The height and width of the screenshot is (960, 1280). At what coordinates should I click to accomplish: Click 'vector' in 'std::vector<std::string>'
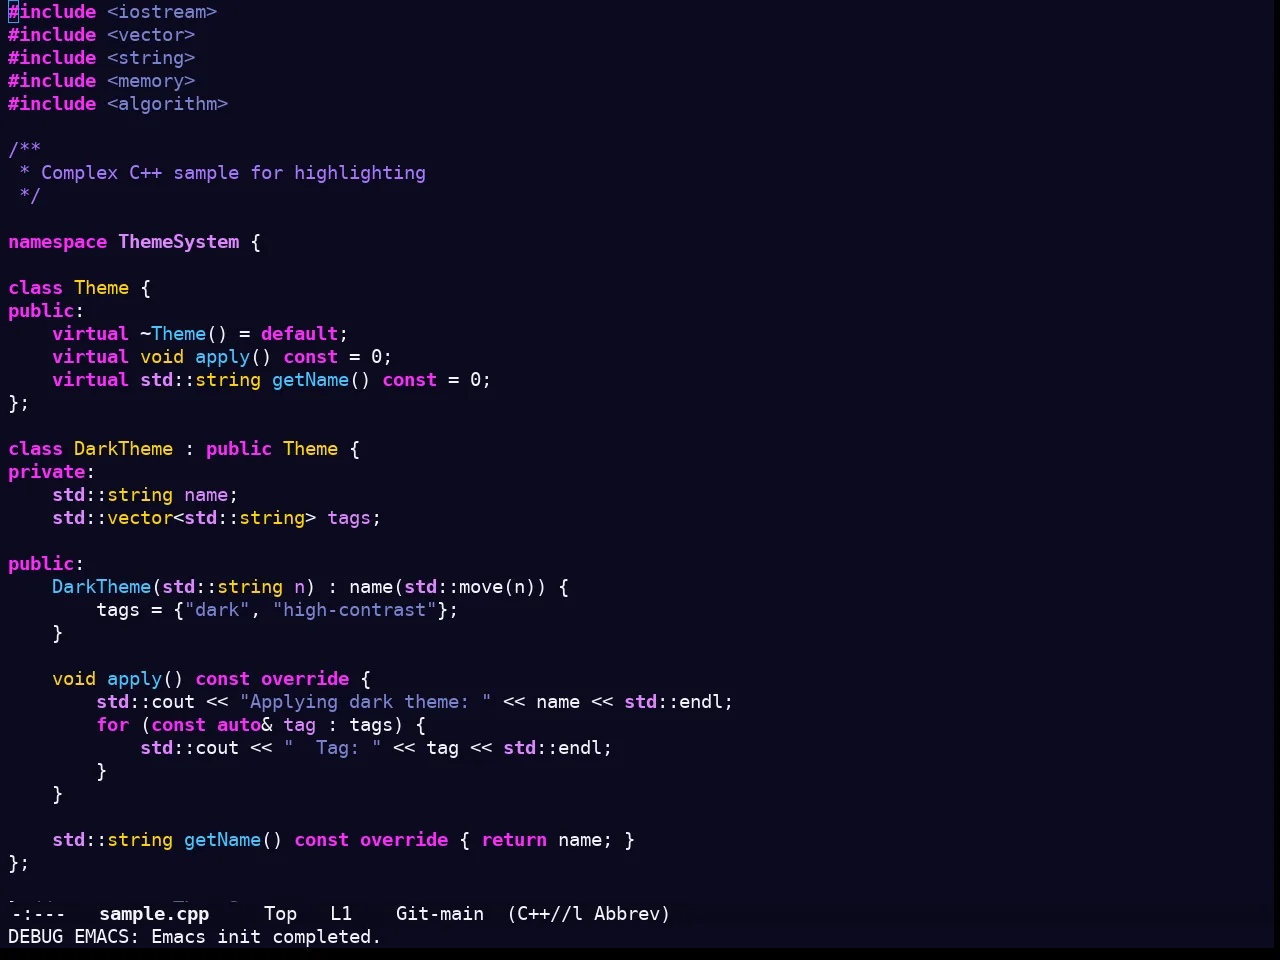pyautogui.click(x=140, y=518)
